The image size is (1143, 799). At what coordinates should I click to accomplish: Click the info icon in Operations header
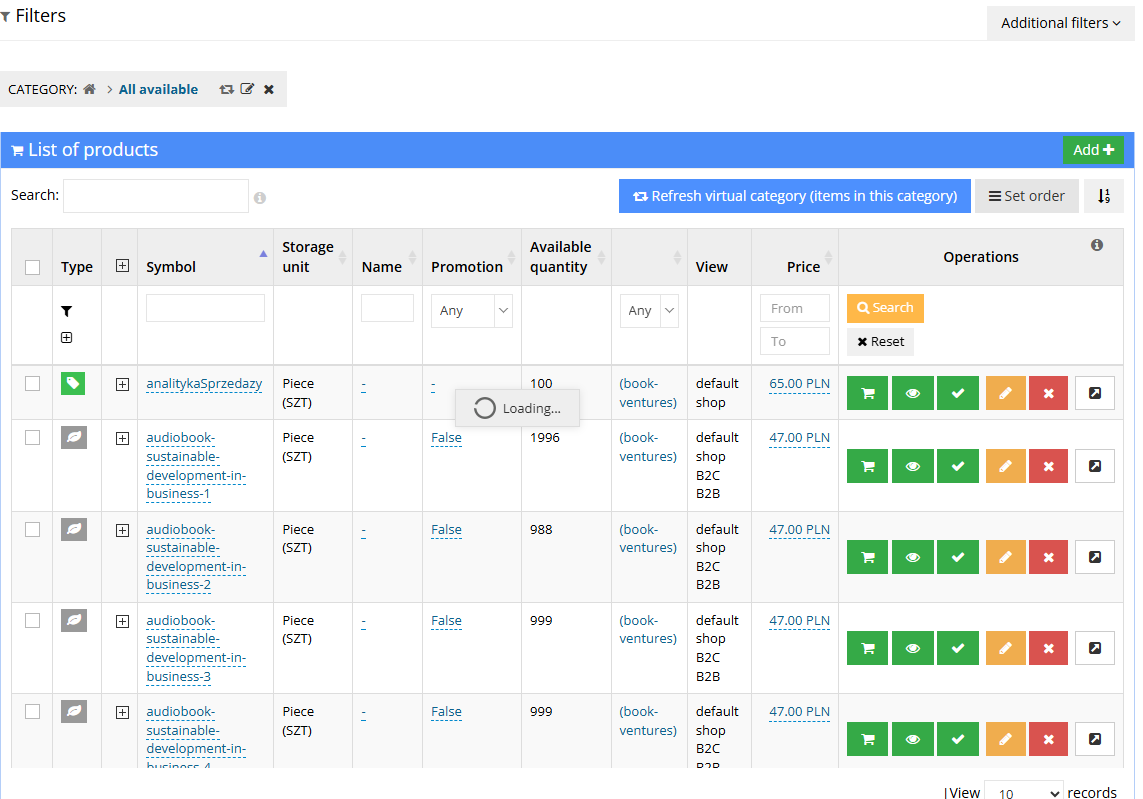coord(1097,245)
